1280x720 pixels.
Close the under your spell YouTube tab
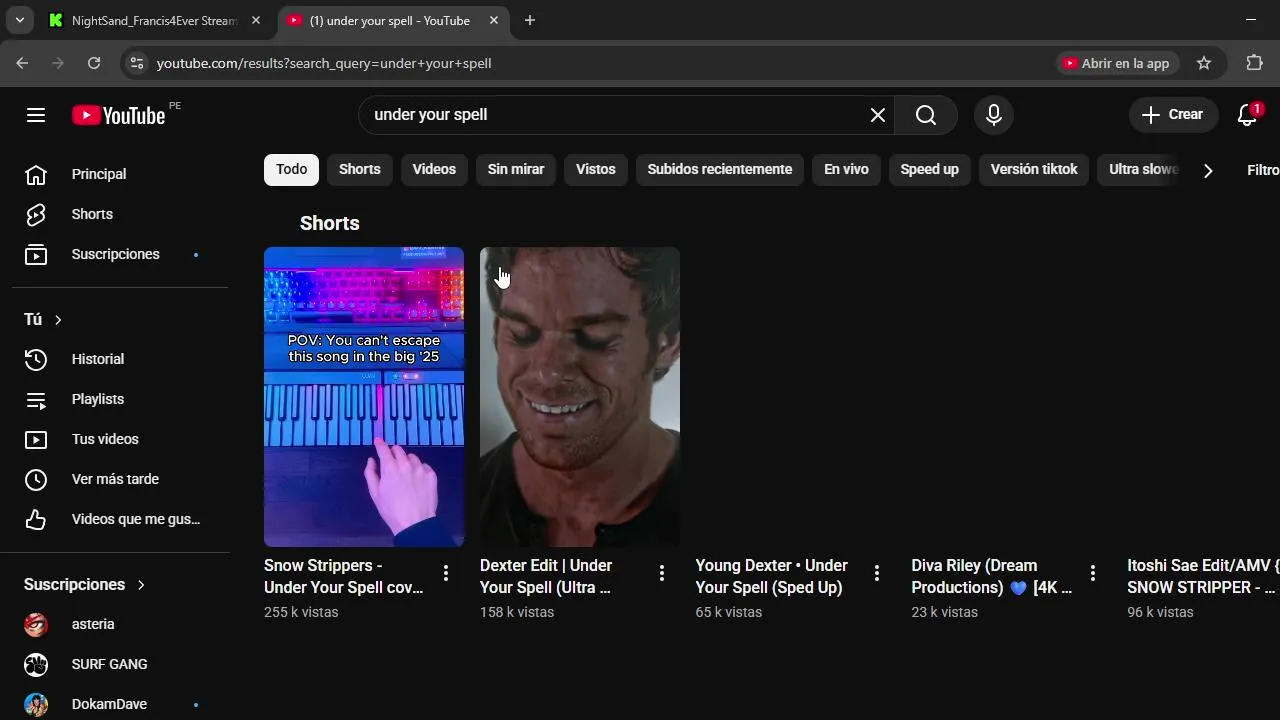click(x=494, y=20)
